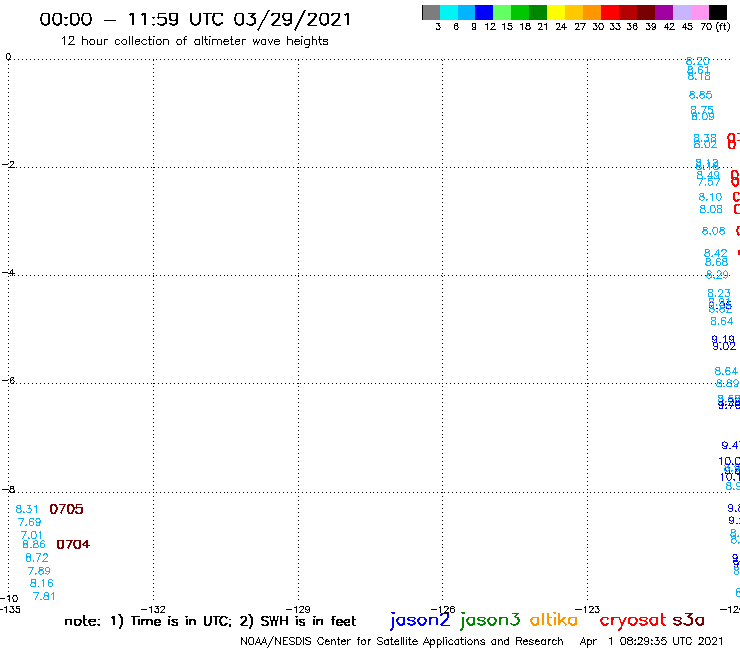Click the yellow swatch in the color scale
Screen dimensions: 740x650
click(556, 12)
